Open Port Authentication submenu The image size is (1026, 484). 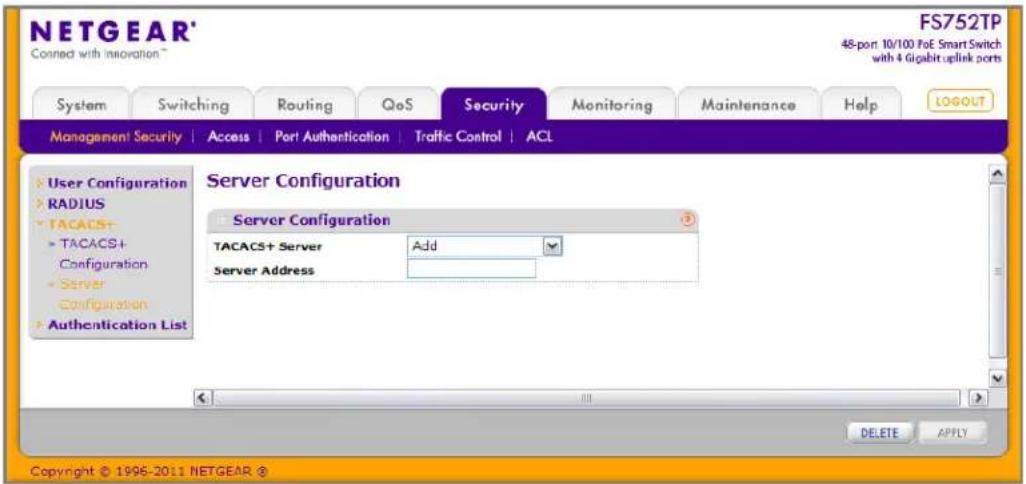pyautogui.click(x=332, y=137)
